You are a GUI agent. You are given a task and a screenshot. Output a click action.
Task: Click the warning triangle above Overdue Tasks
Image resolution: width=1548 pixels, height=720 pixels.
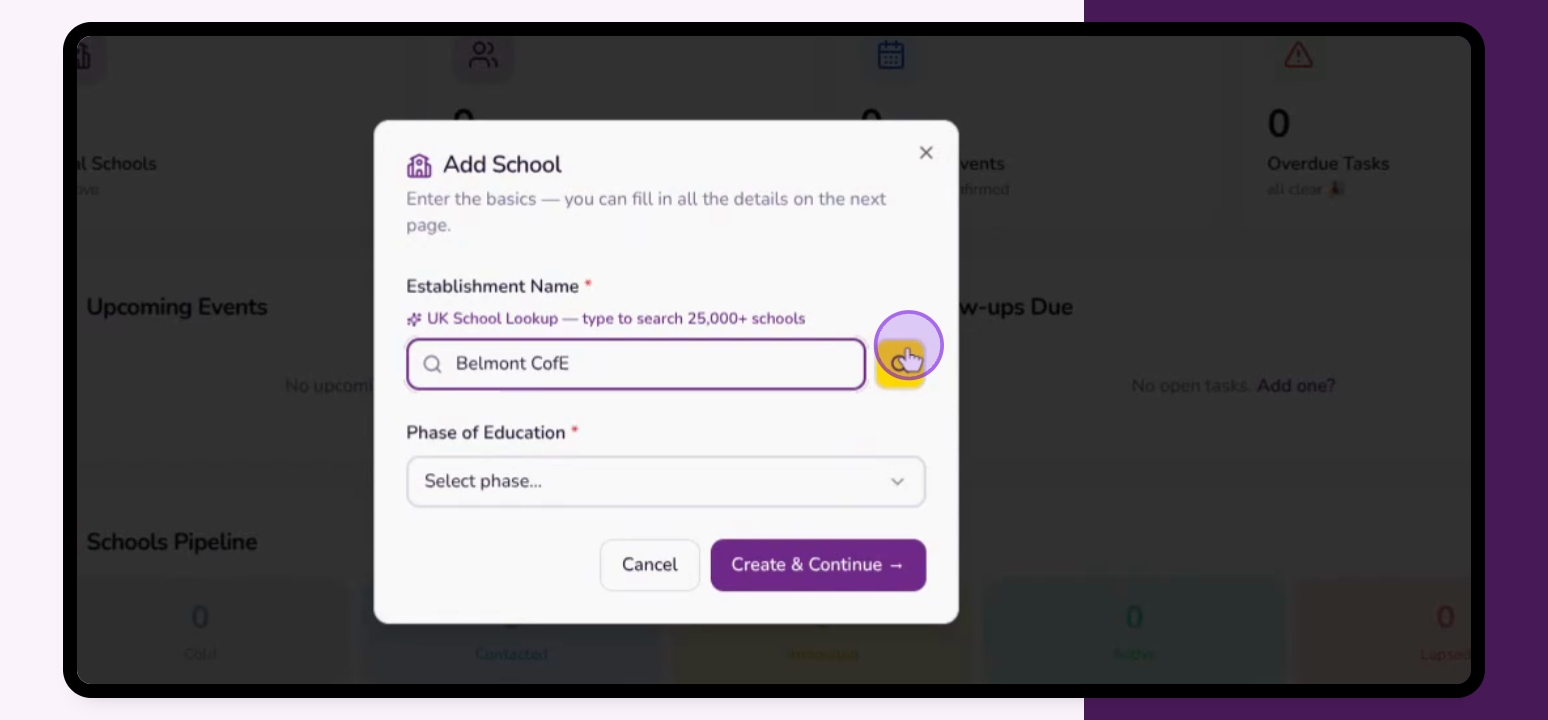(x=1298, y=55)
